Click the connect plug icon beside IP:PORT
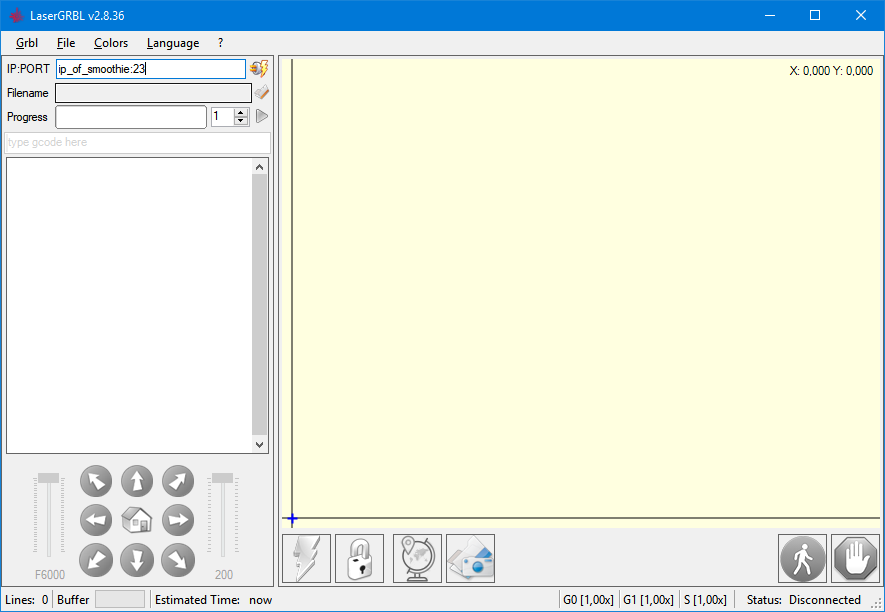 [259, 69]
